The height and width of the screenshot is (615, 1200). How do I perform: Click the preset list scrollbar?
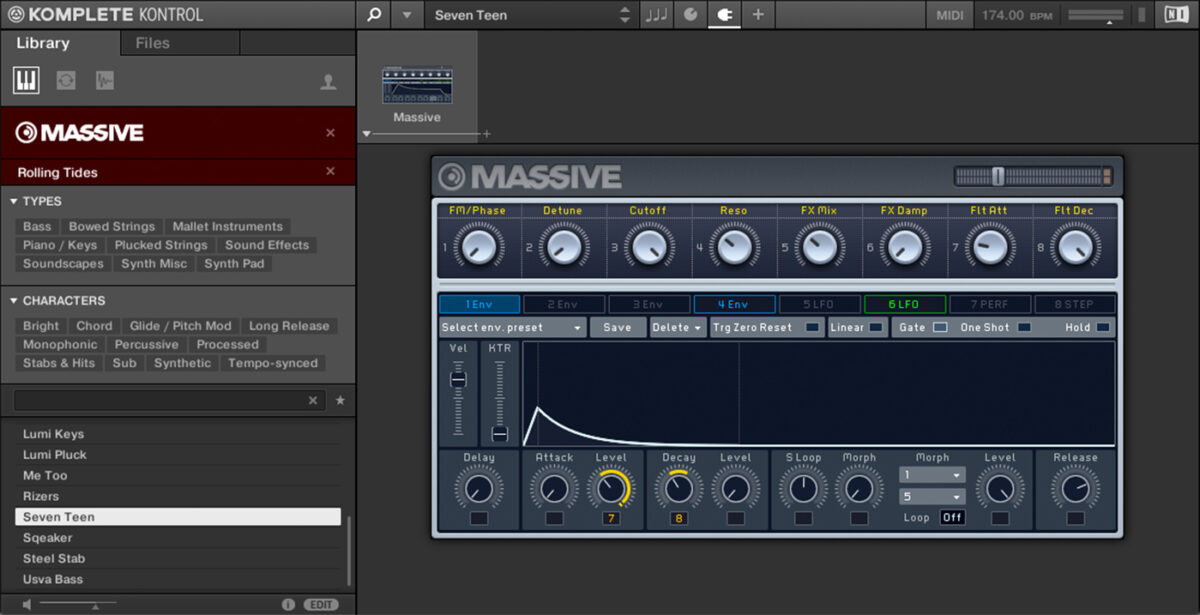tap(349, 551)
